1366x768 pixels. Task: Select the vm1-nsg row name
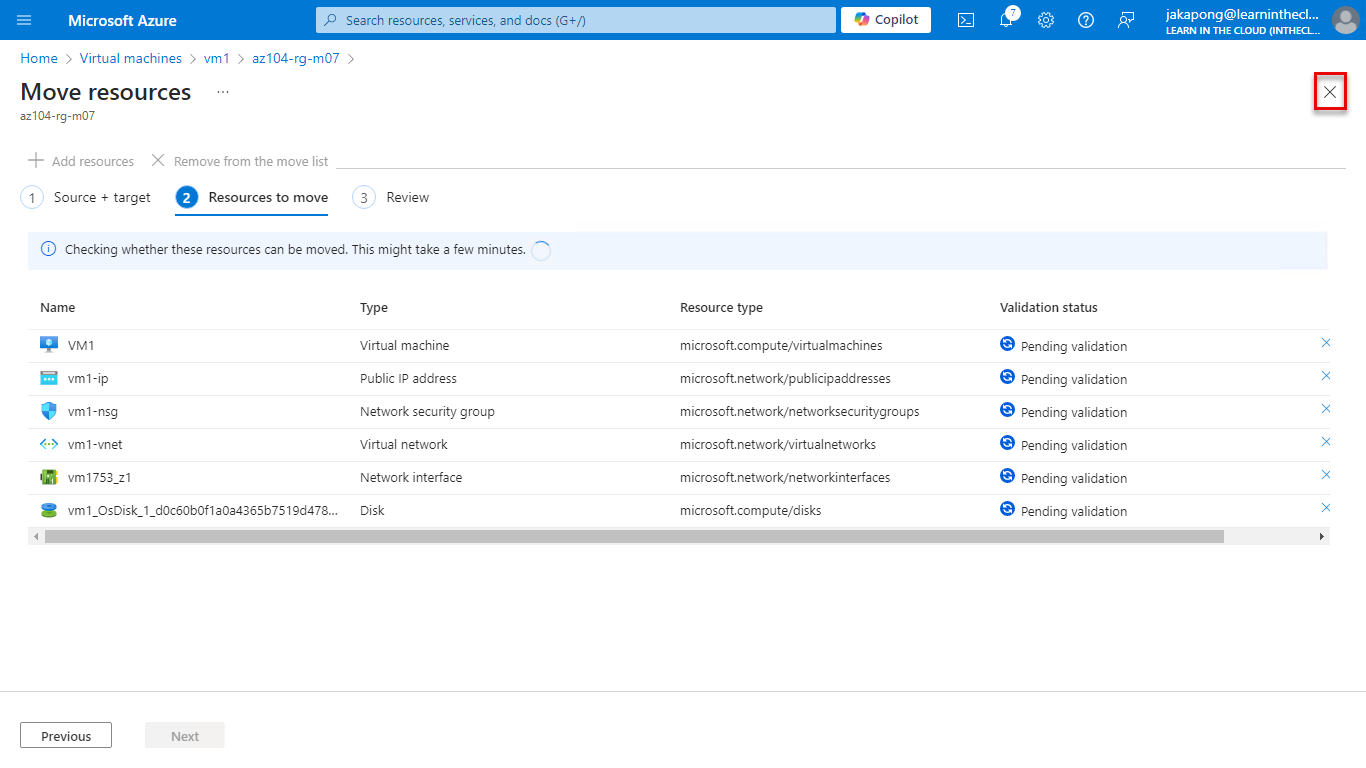click(x=93, y=412)
